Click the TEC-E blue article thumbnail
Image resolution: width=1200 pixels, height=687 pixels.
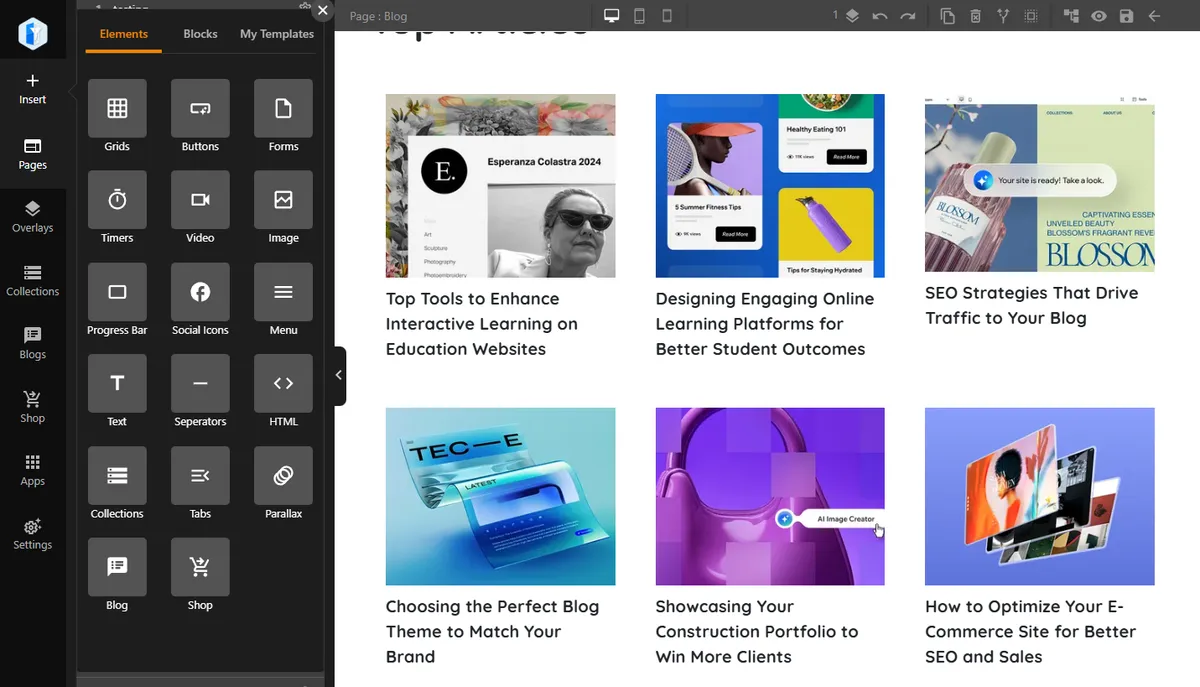click(x=500, y=496)
